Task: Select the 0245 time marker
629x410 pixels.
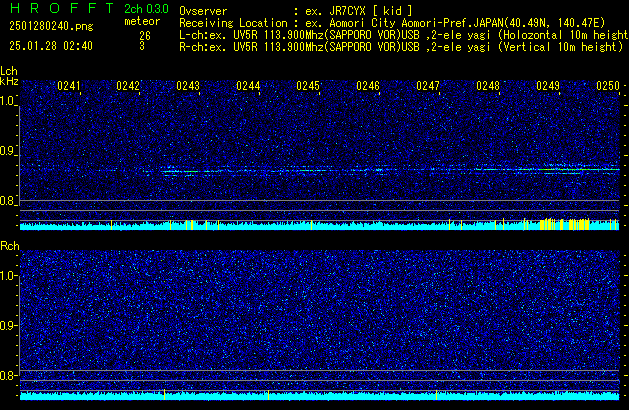Action: tap(308, 86)
